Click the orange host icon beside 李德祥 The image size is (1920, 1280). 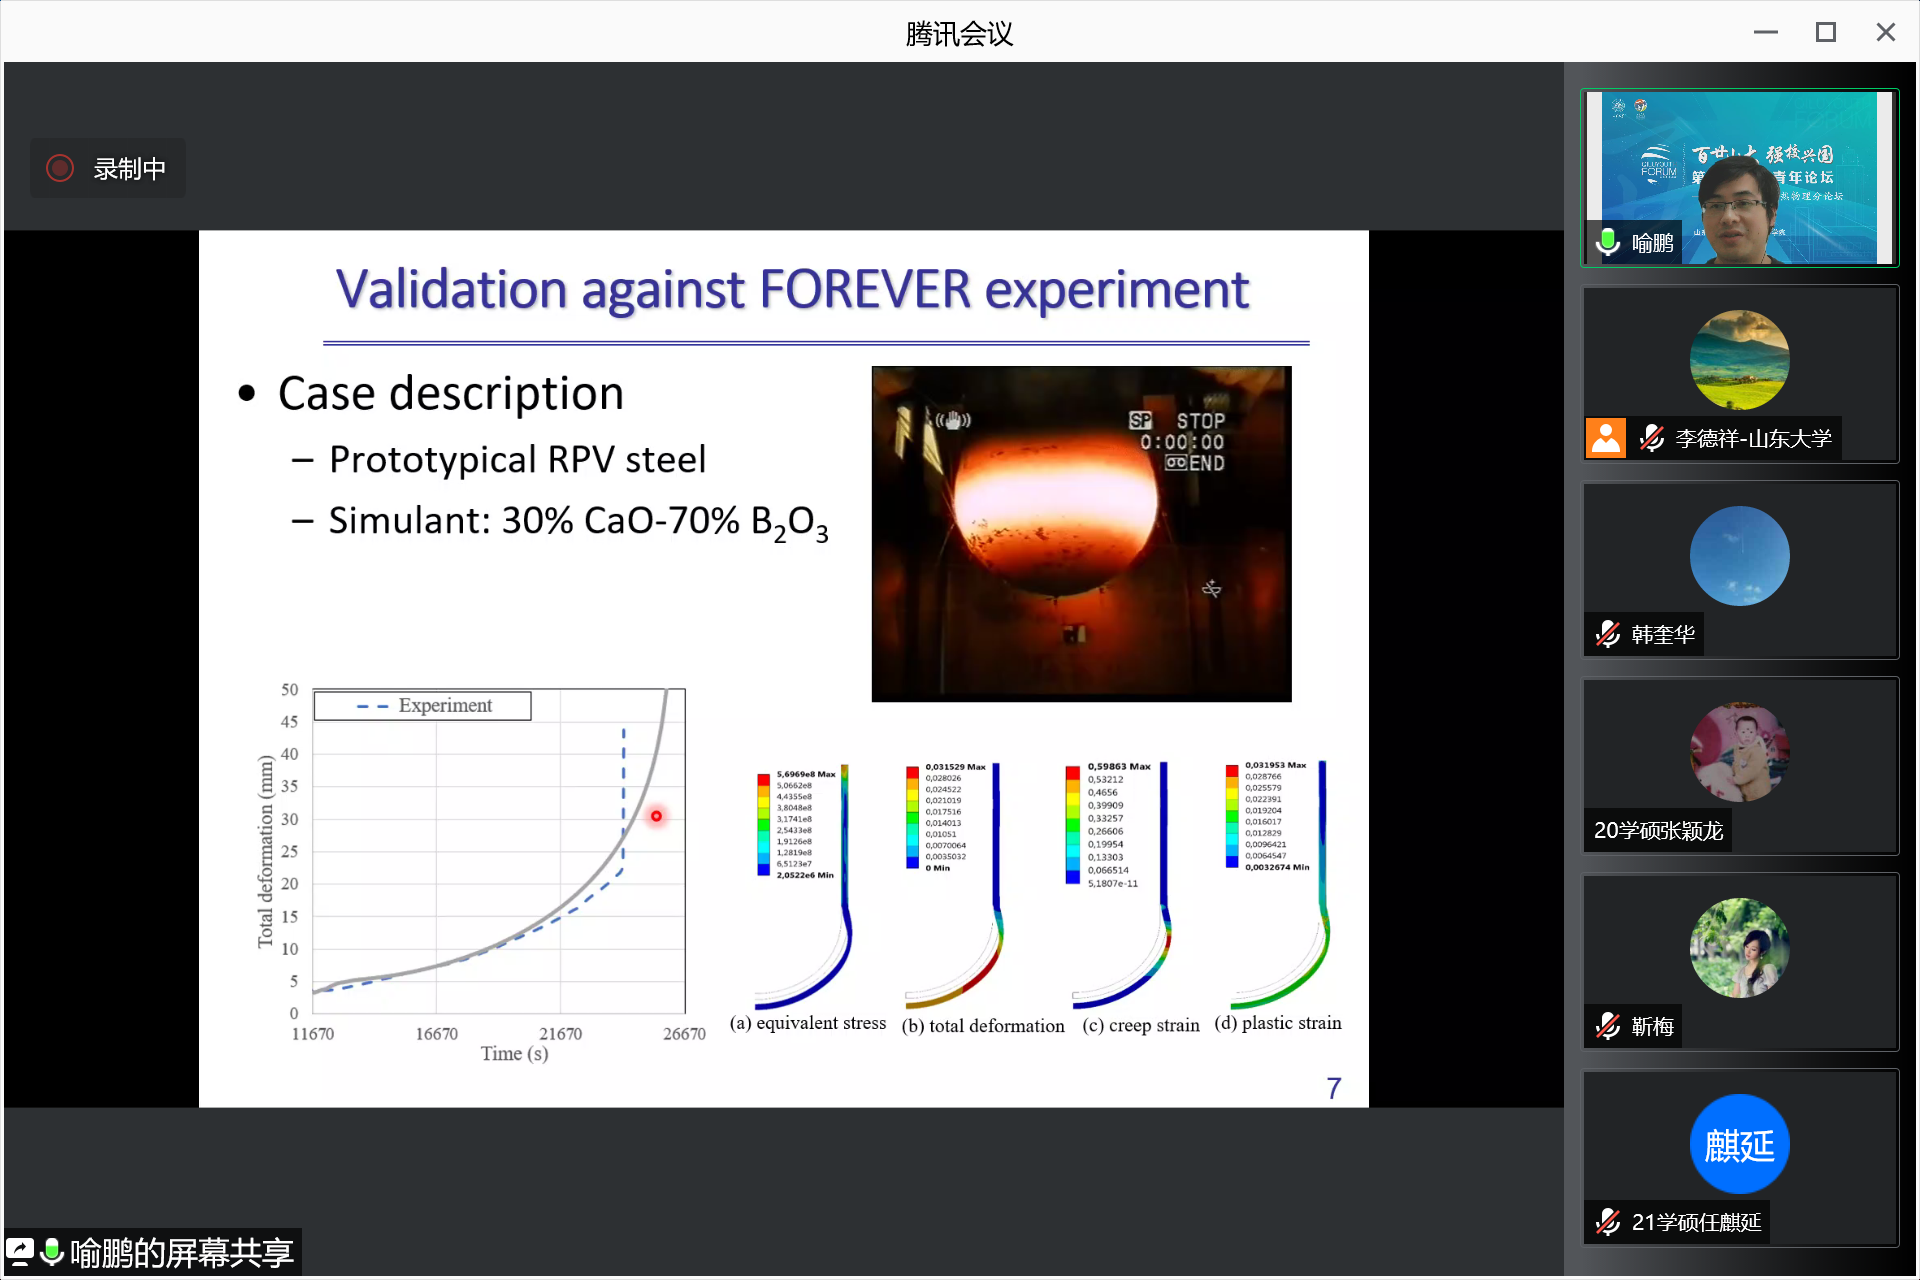tap(1606, 438)
